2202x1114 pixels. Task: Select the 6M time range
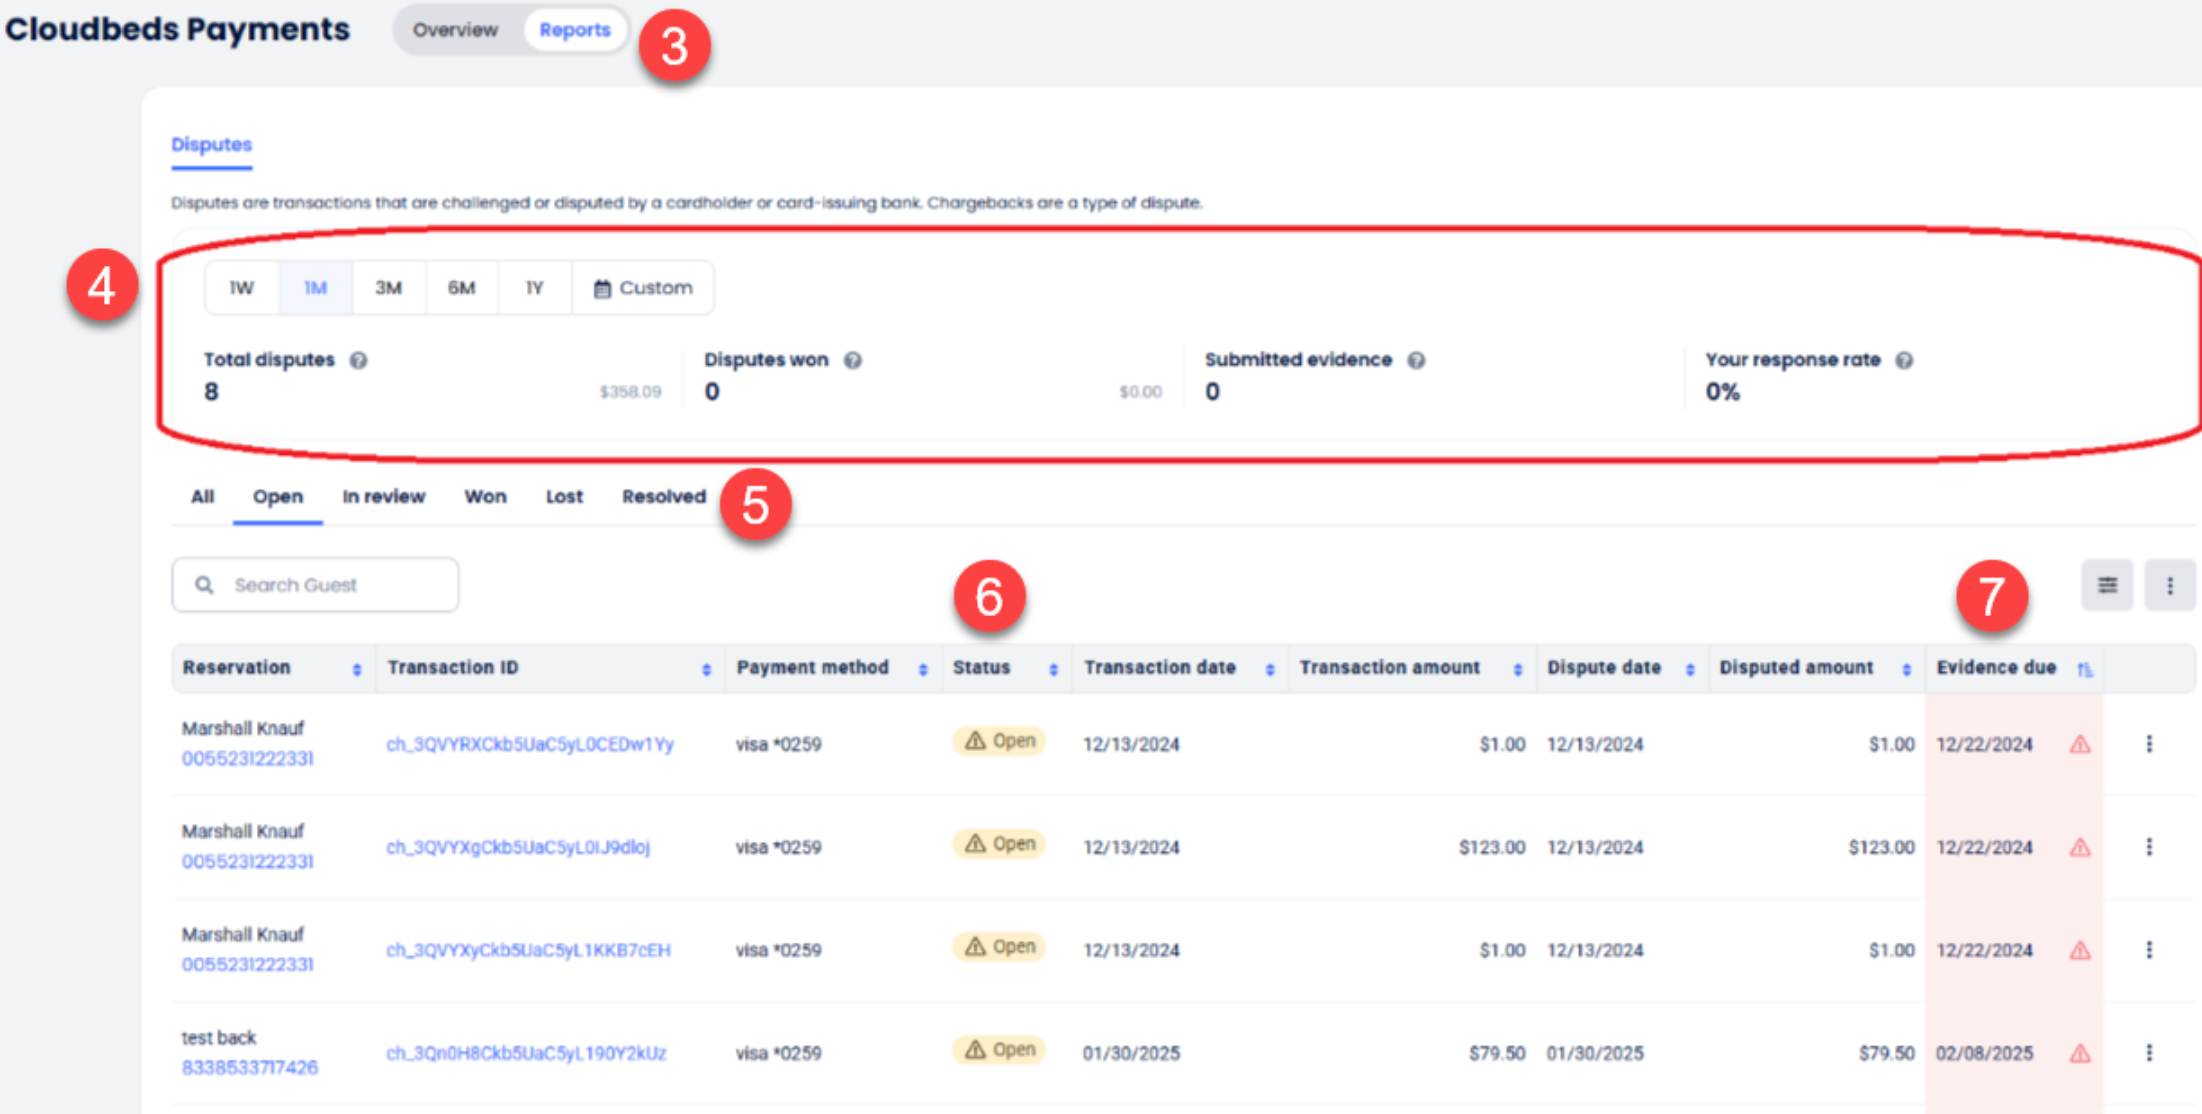(x=461, y=288)
